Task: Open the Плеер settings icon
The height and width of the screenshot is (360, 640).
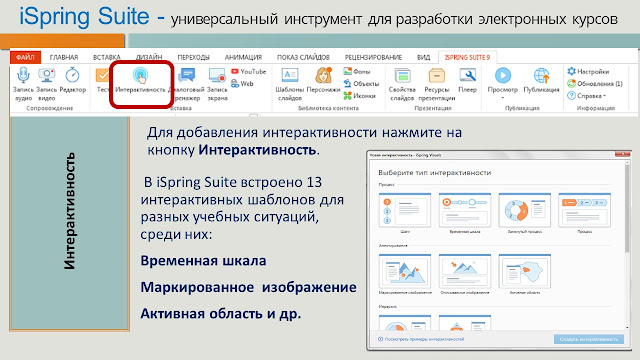Action: click(467, 76)
